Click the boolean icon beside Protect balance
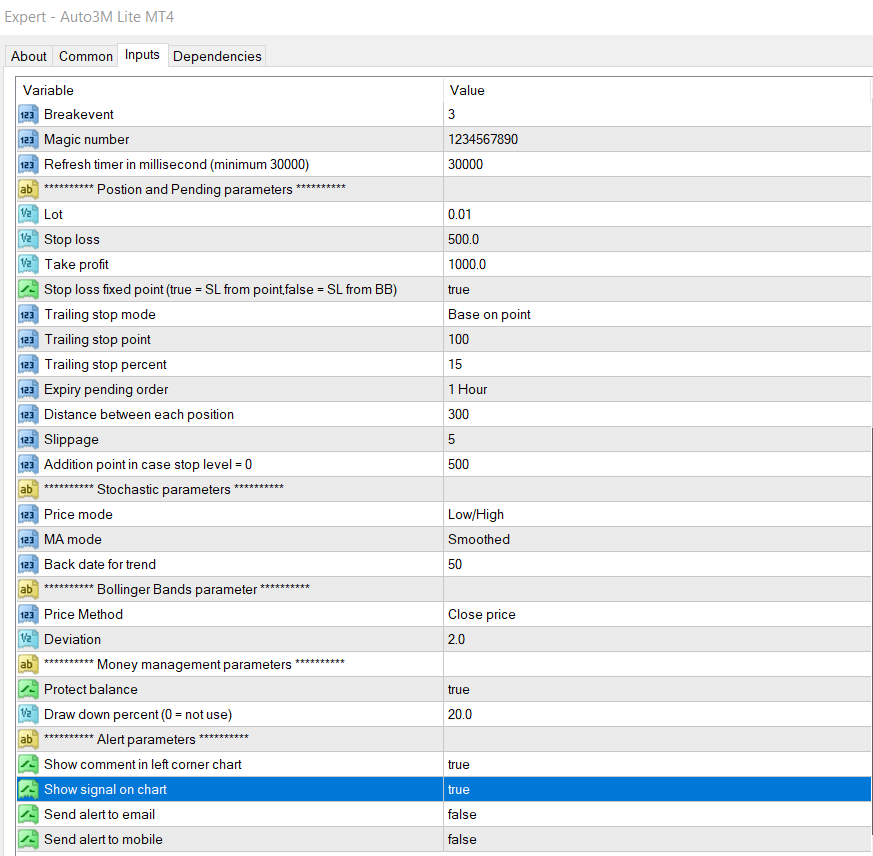 [28, 689]
